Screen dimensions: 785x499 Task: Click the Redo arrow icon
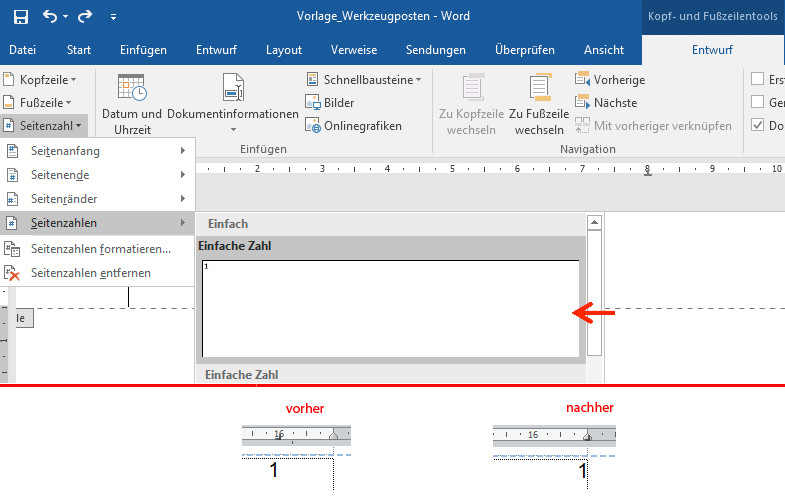(x=84, y=16)
